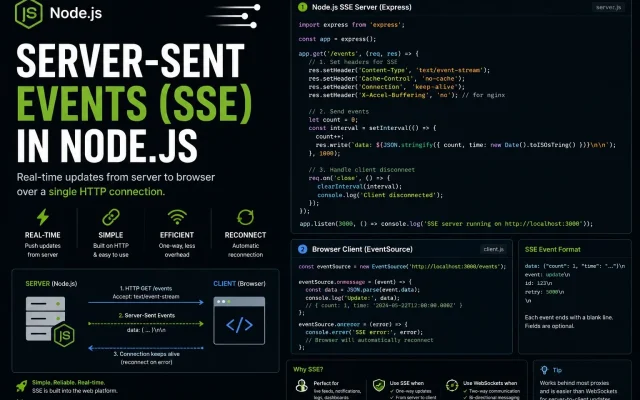Viewport: 640px width, 400px height.
Task: Click the lightbulb Tip icon
Action: tap(544, 370)
